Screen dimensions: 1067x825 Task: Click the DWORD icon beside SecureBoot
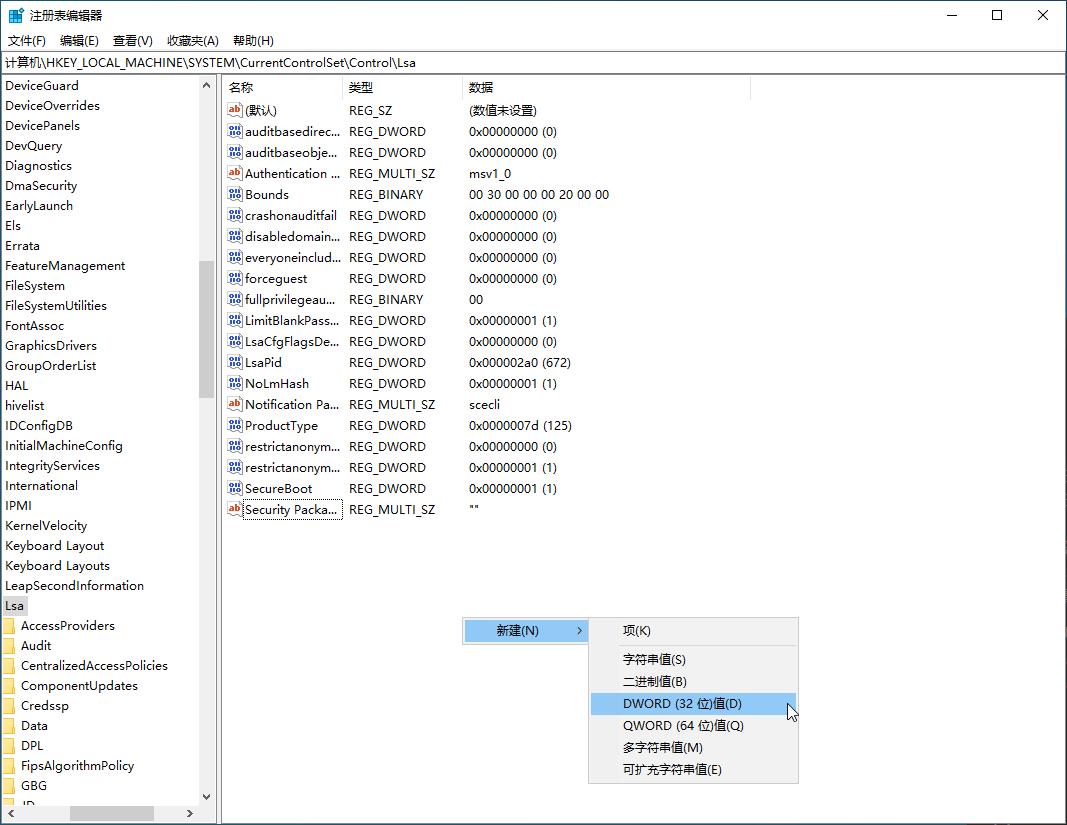point(233,488)
